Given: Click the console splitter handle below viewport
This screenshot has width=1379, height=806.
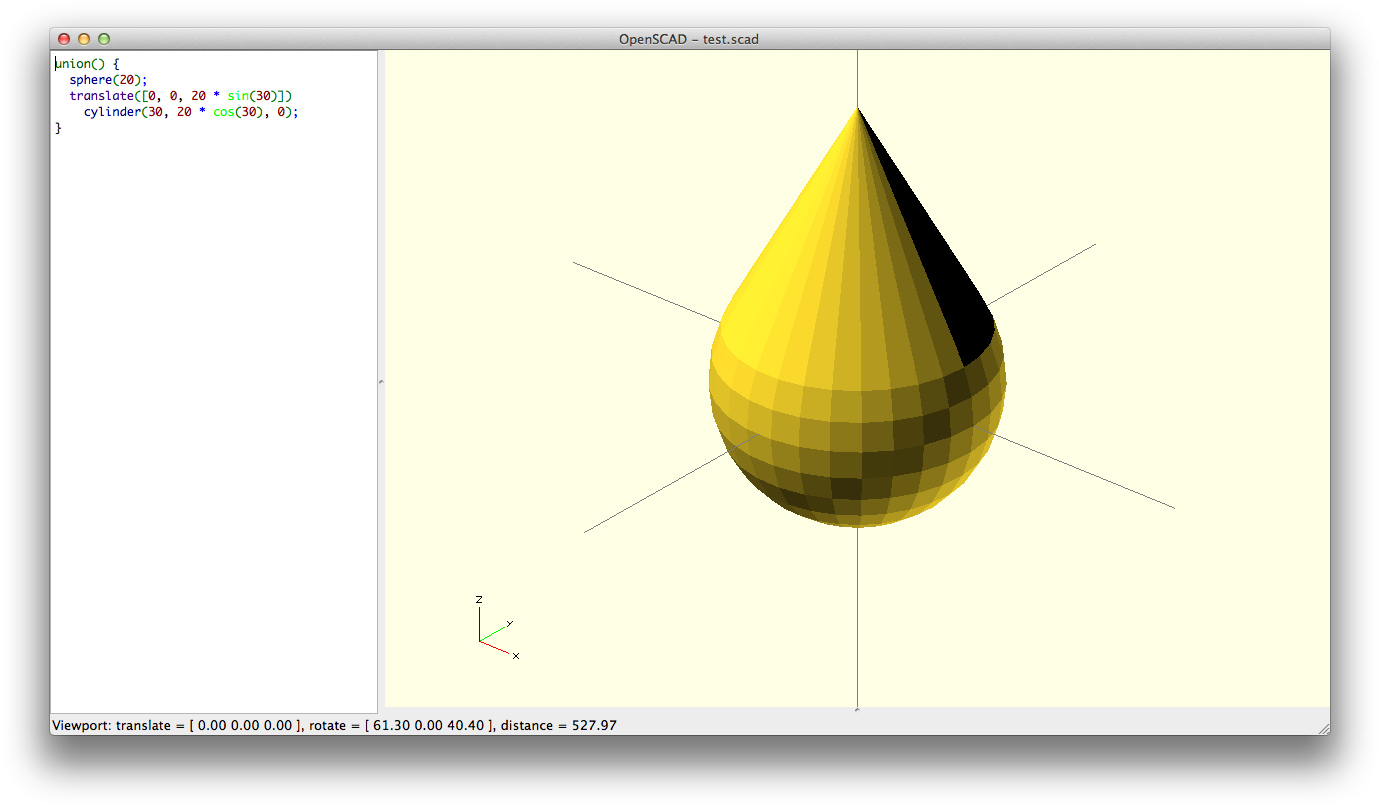Looking at the screenshot, I should [857, 709].
